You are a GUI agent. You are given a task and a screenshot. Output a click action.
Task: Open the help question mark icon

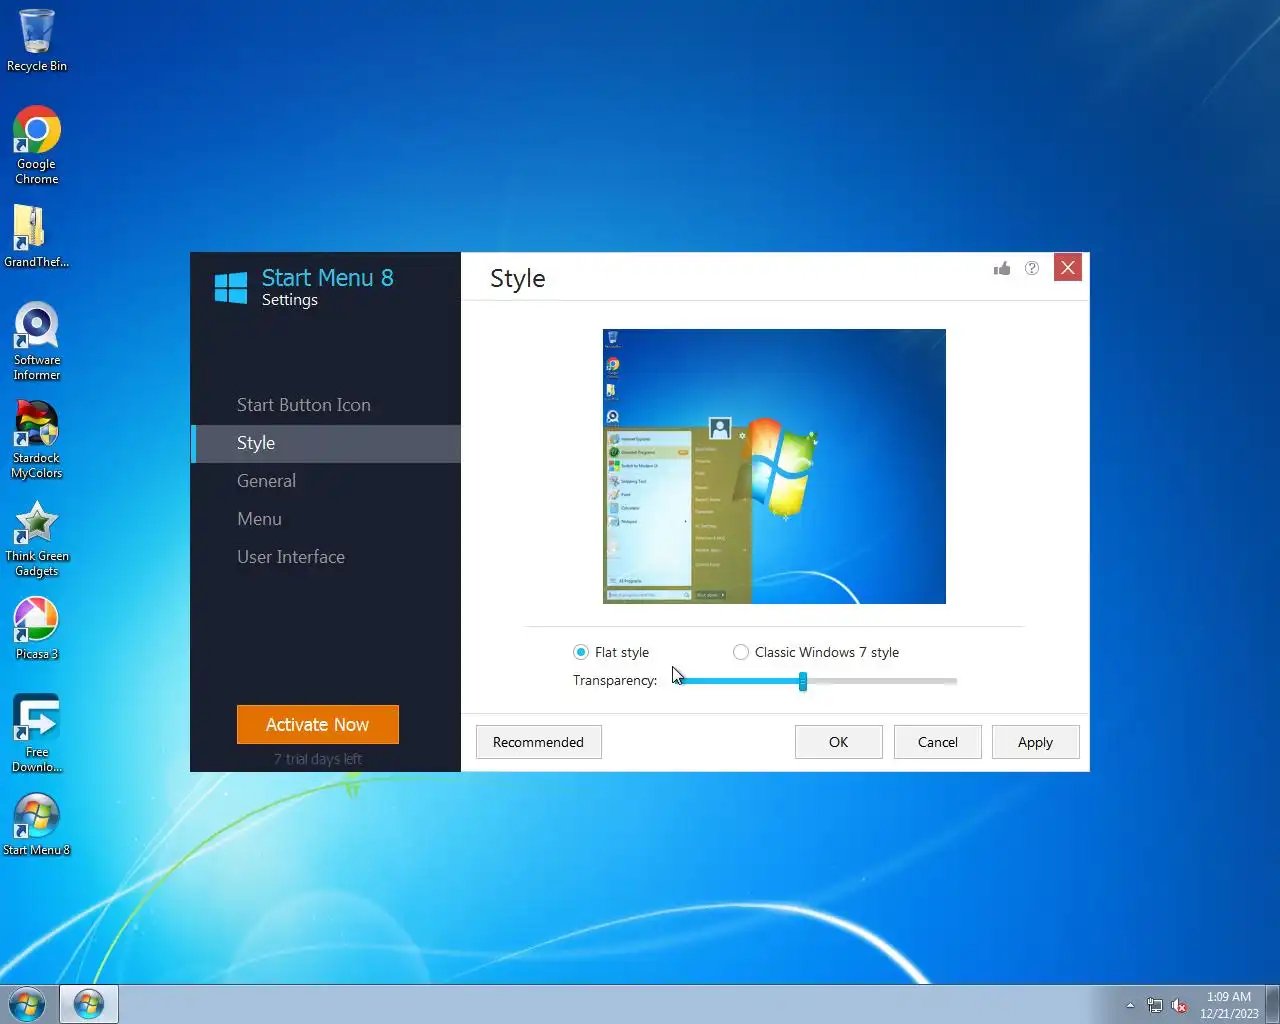point(1032,268)
